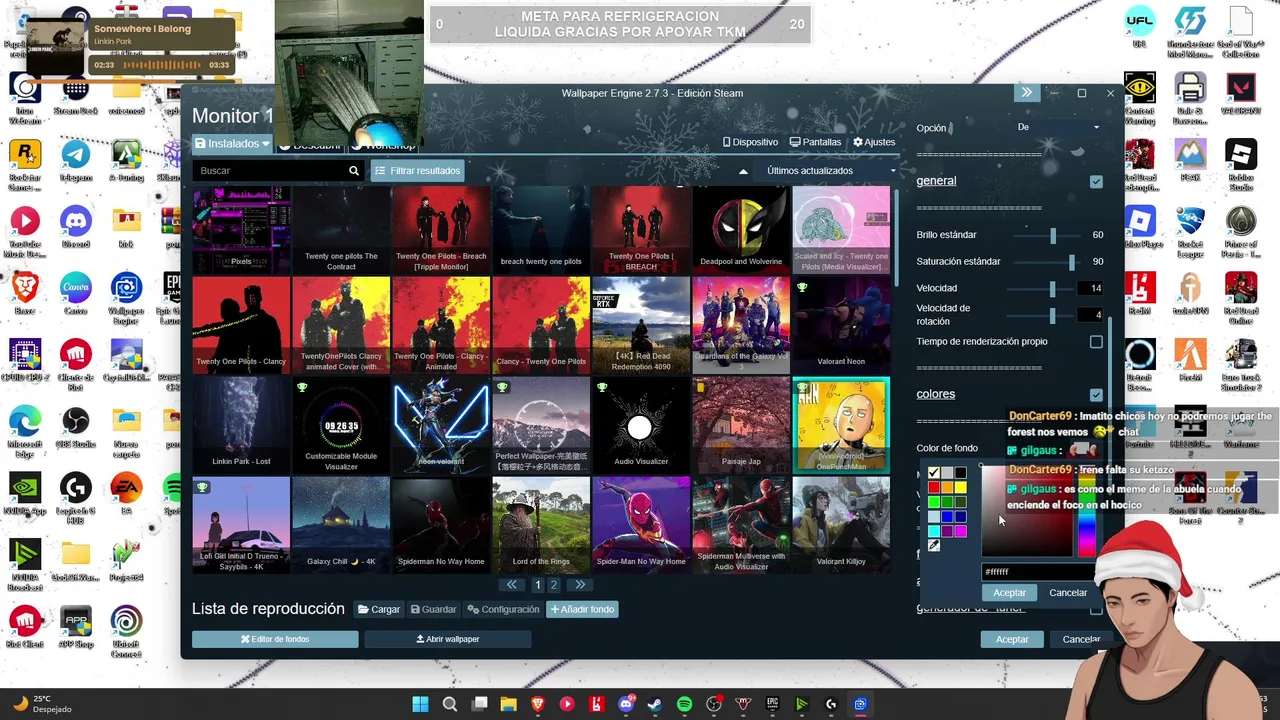Cancel the color picker dialog
1280x720 pixels.
click(x=1068, y=593)
